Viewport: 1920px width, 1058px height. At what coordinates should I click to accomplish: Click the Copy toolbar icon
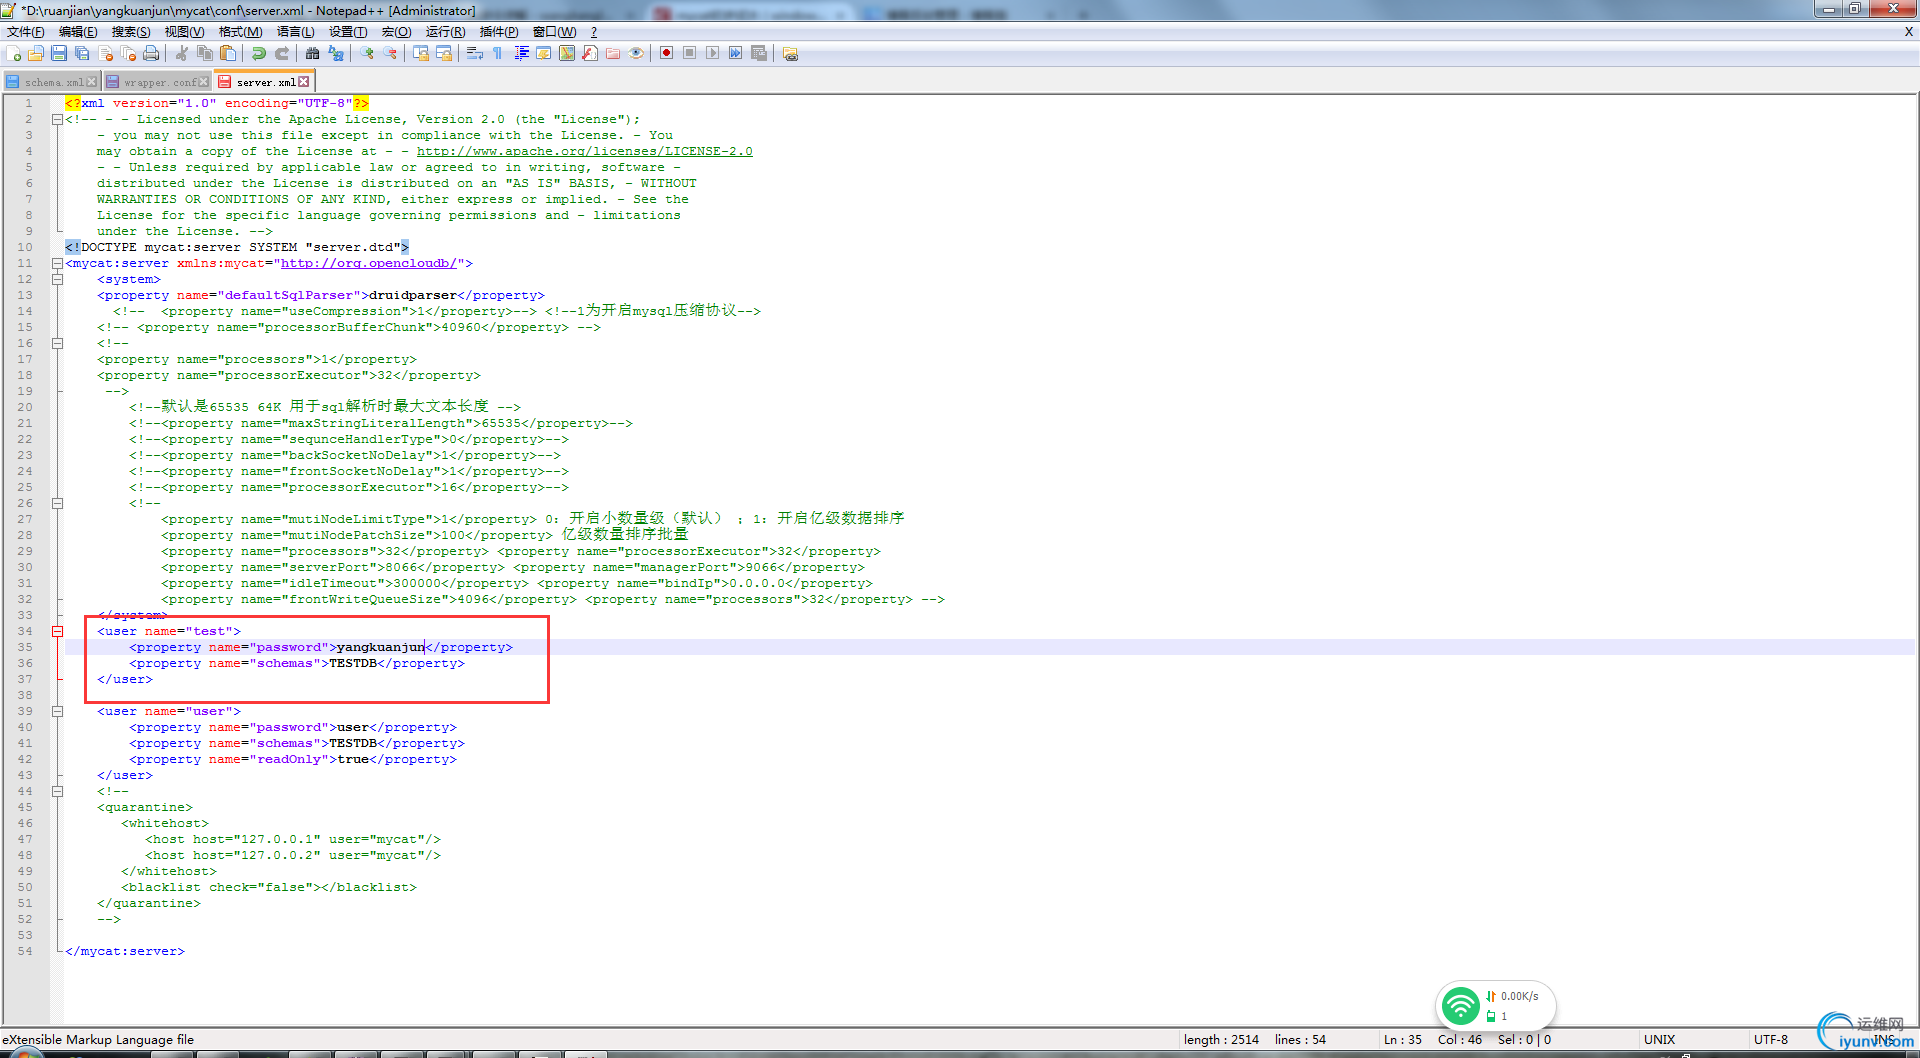tap(205, 53)
